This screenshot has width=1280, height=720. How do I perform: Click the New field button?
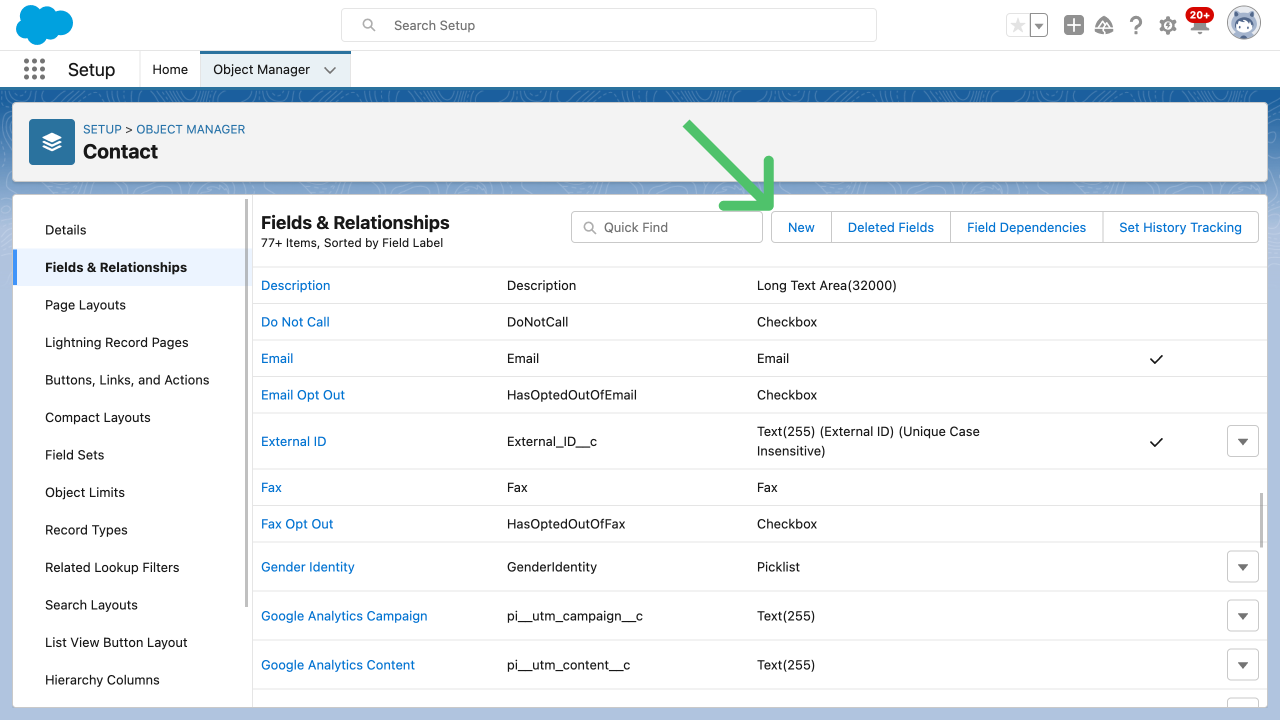point(801,227)
